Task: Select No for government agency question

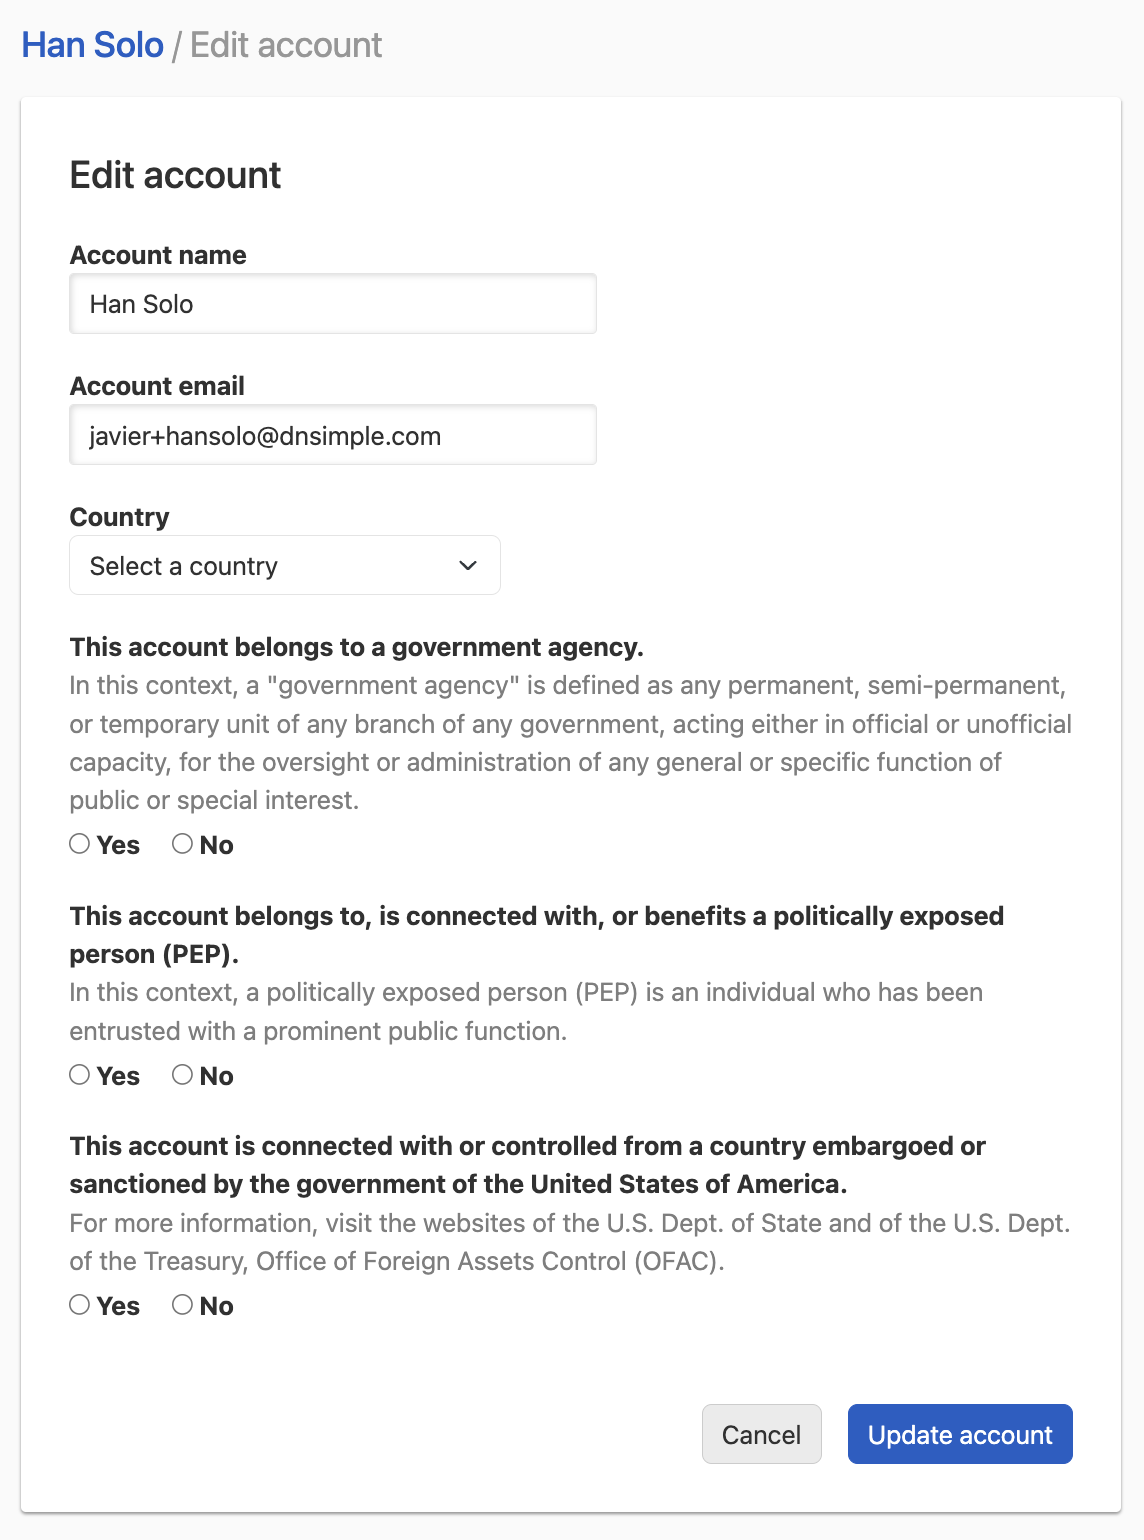Action: click(182, 843)
